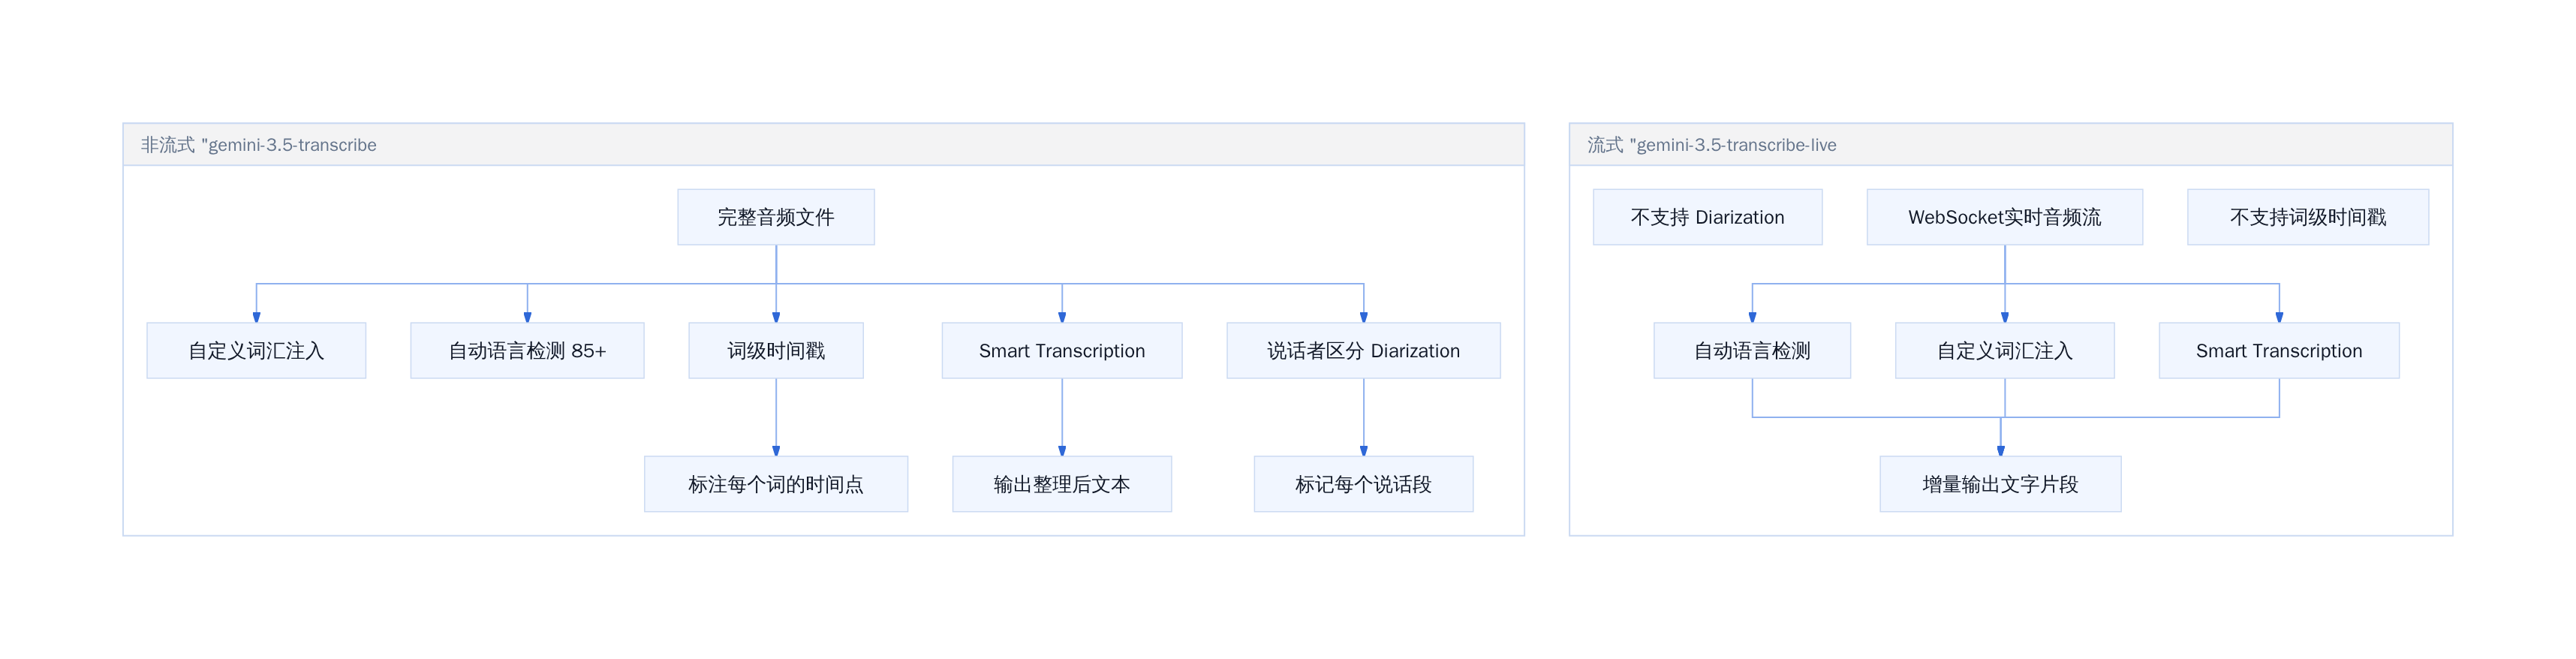Viewport: 2576px width, 659px height.
Task: Select the 自定义词汇注入 node in 流式 group
Action: [x=2004, y=350]
